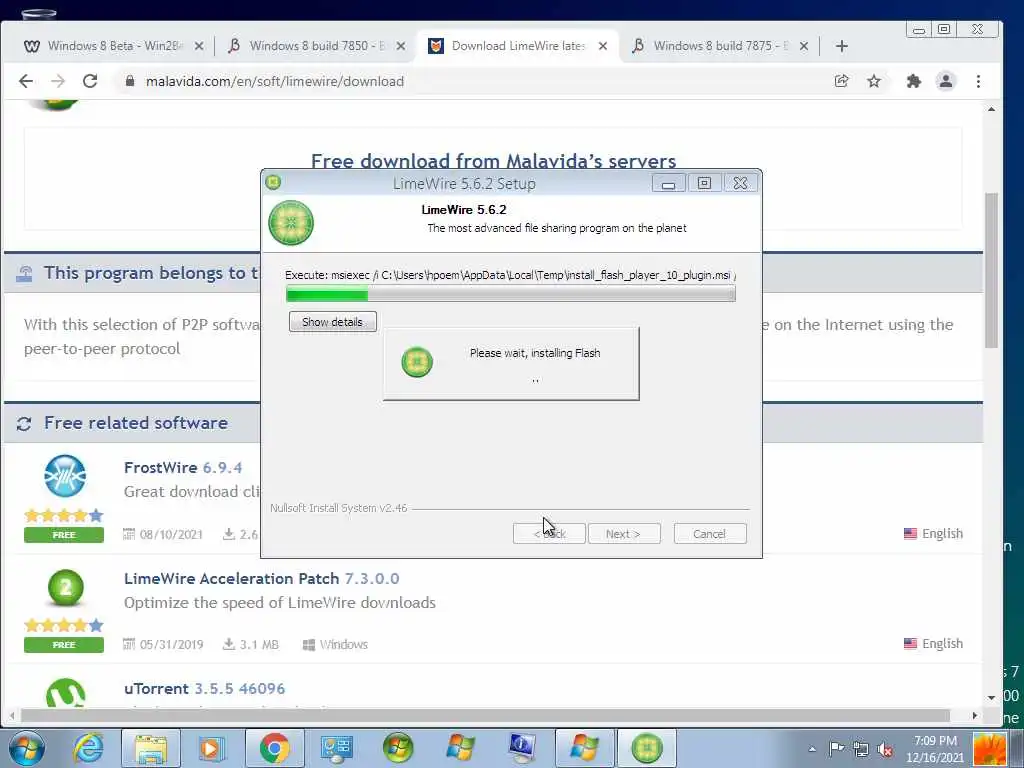
Task: Click FREE badge under Acceleration Patch
Action: coord(64,645)
